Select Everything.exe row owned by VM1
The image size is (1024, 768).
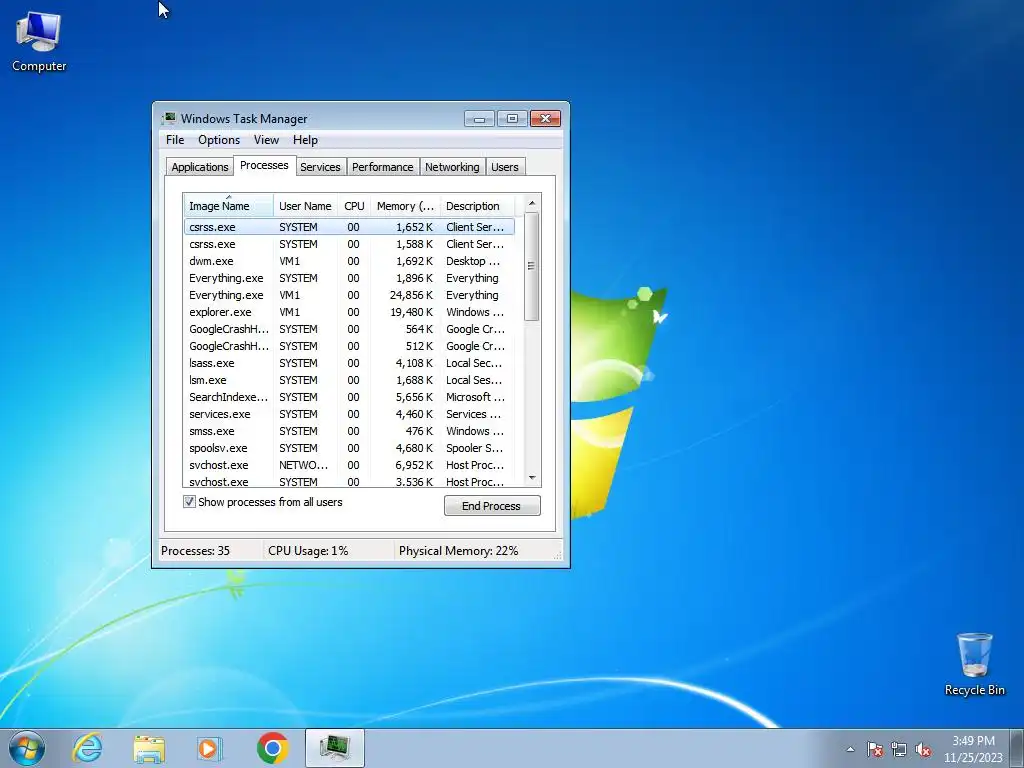349,295
